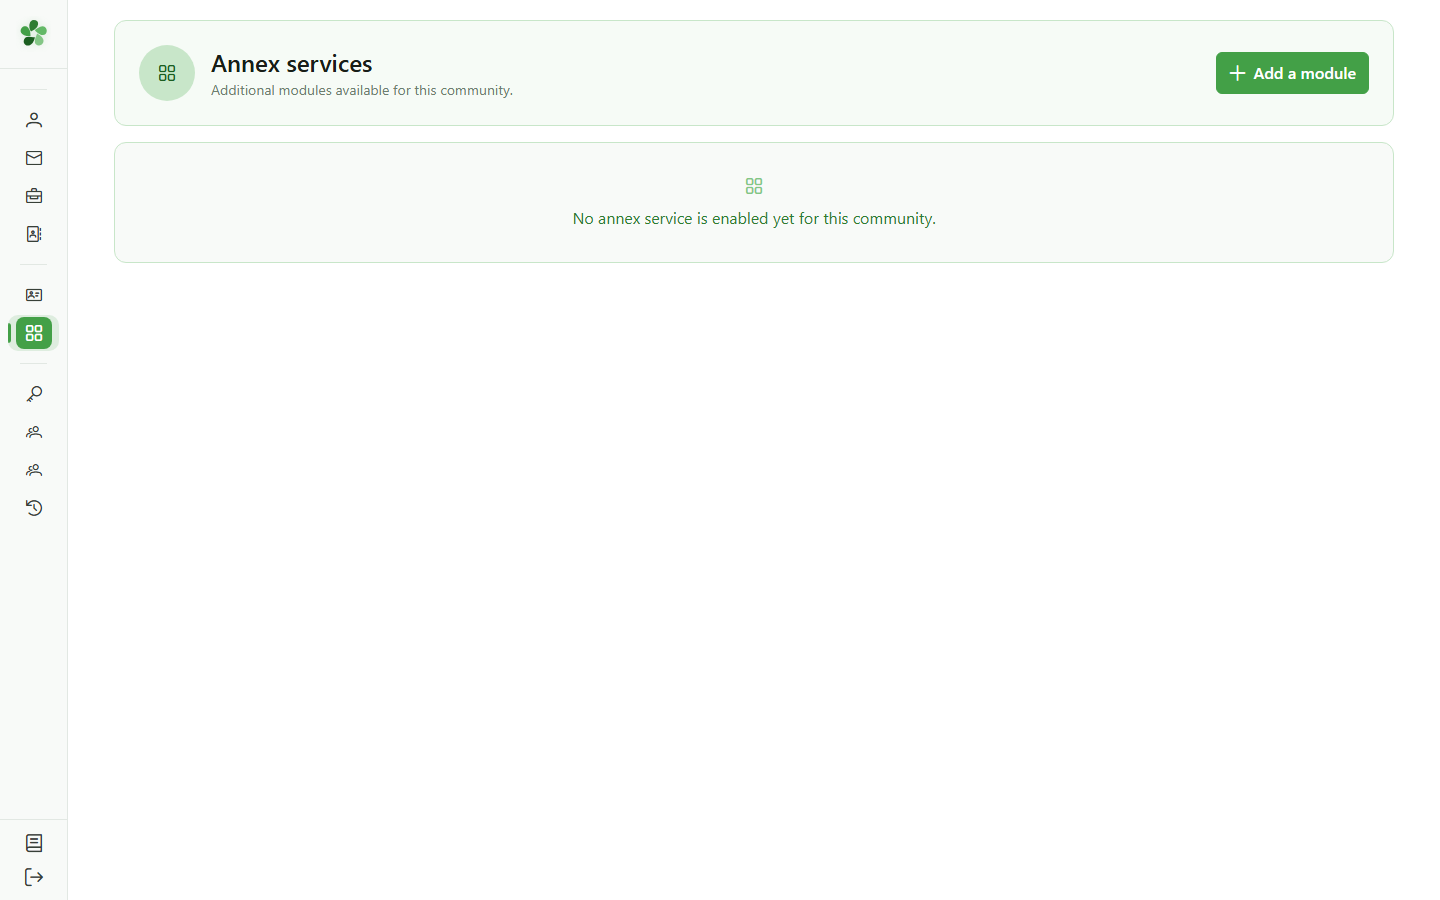Open the group icon just above the history icon
The width and height of the screenshot is (1440, 900).
coord(34,470)
